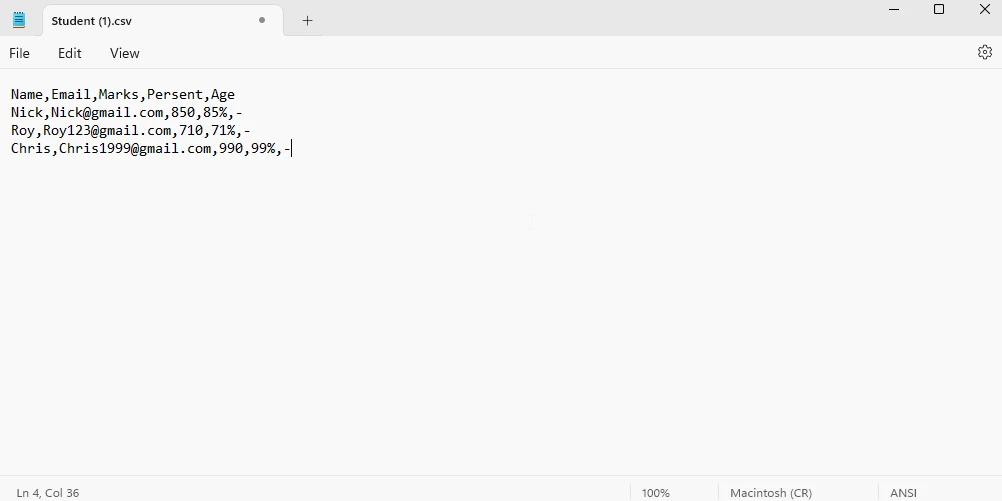Place cursor in the Nick@gmail.com row
This screenshot has width=1002, height=501.
pos(126,113)
